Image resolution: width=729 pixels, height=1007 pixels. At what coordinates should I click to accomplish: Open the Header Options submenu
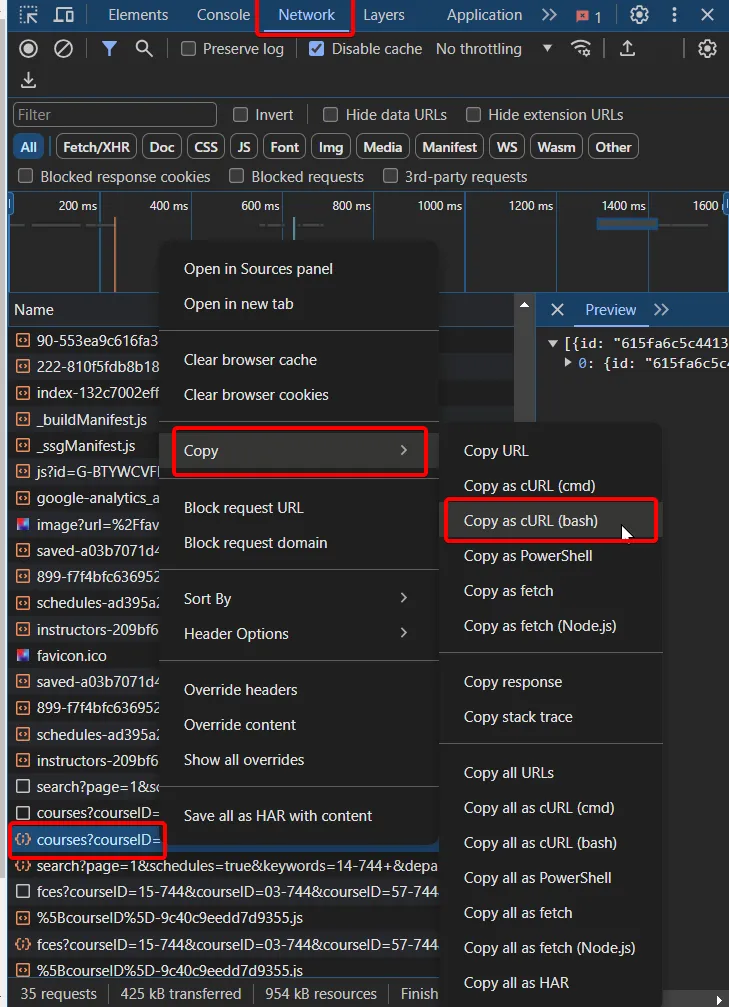click(299, 633)
